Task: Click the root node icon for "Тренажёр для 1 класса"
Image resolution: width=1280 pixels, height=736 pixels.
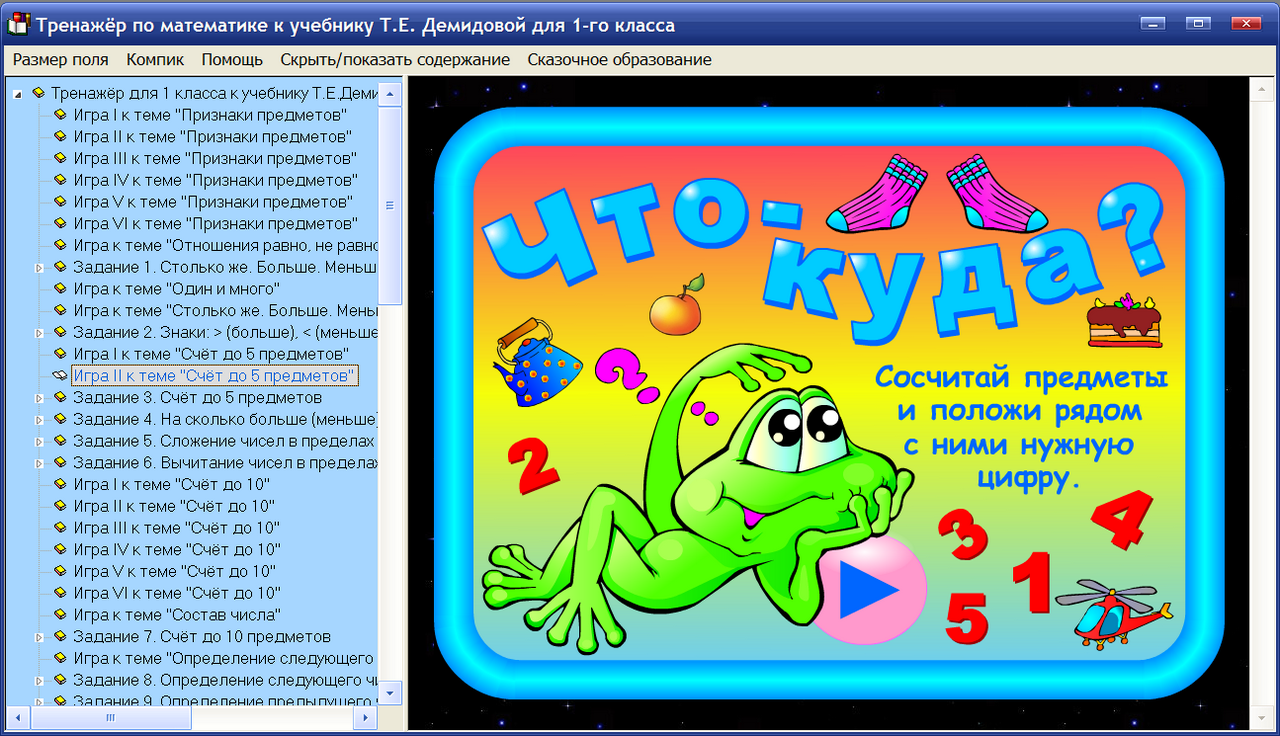Action: 40,92
